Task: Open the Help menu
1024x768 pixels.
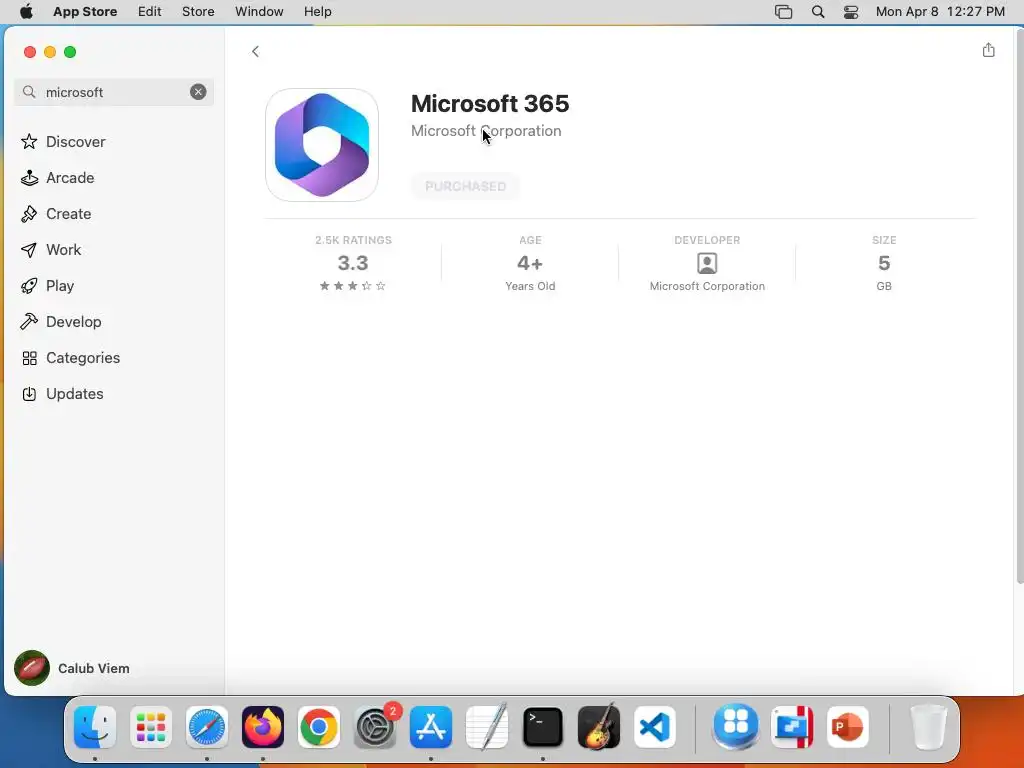Action: click(317, 12)
